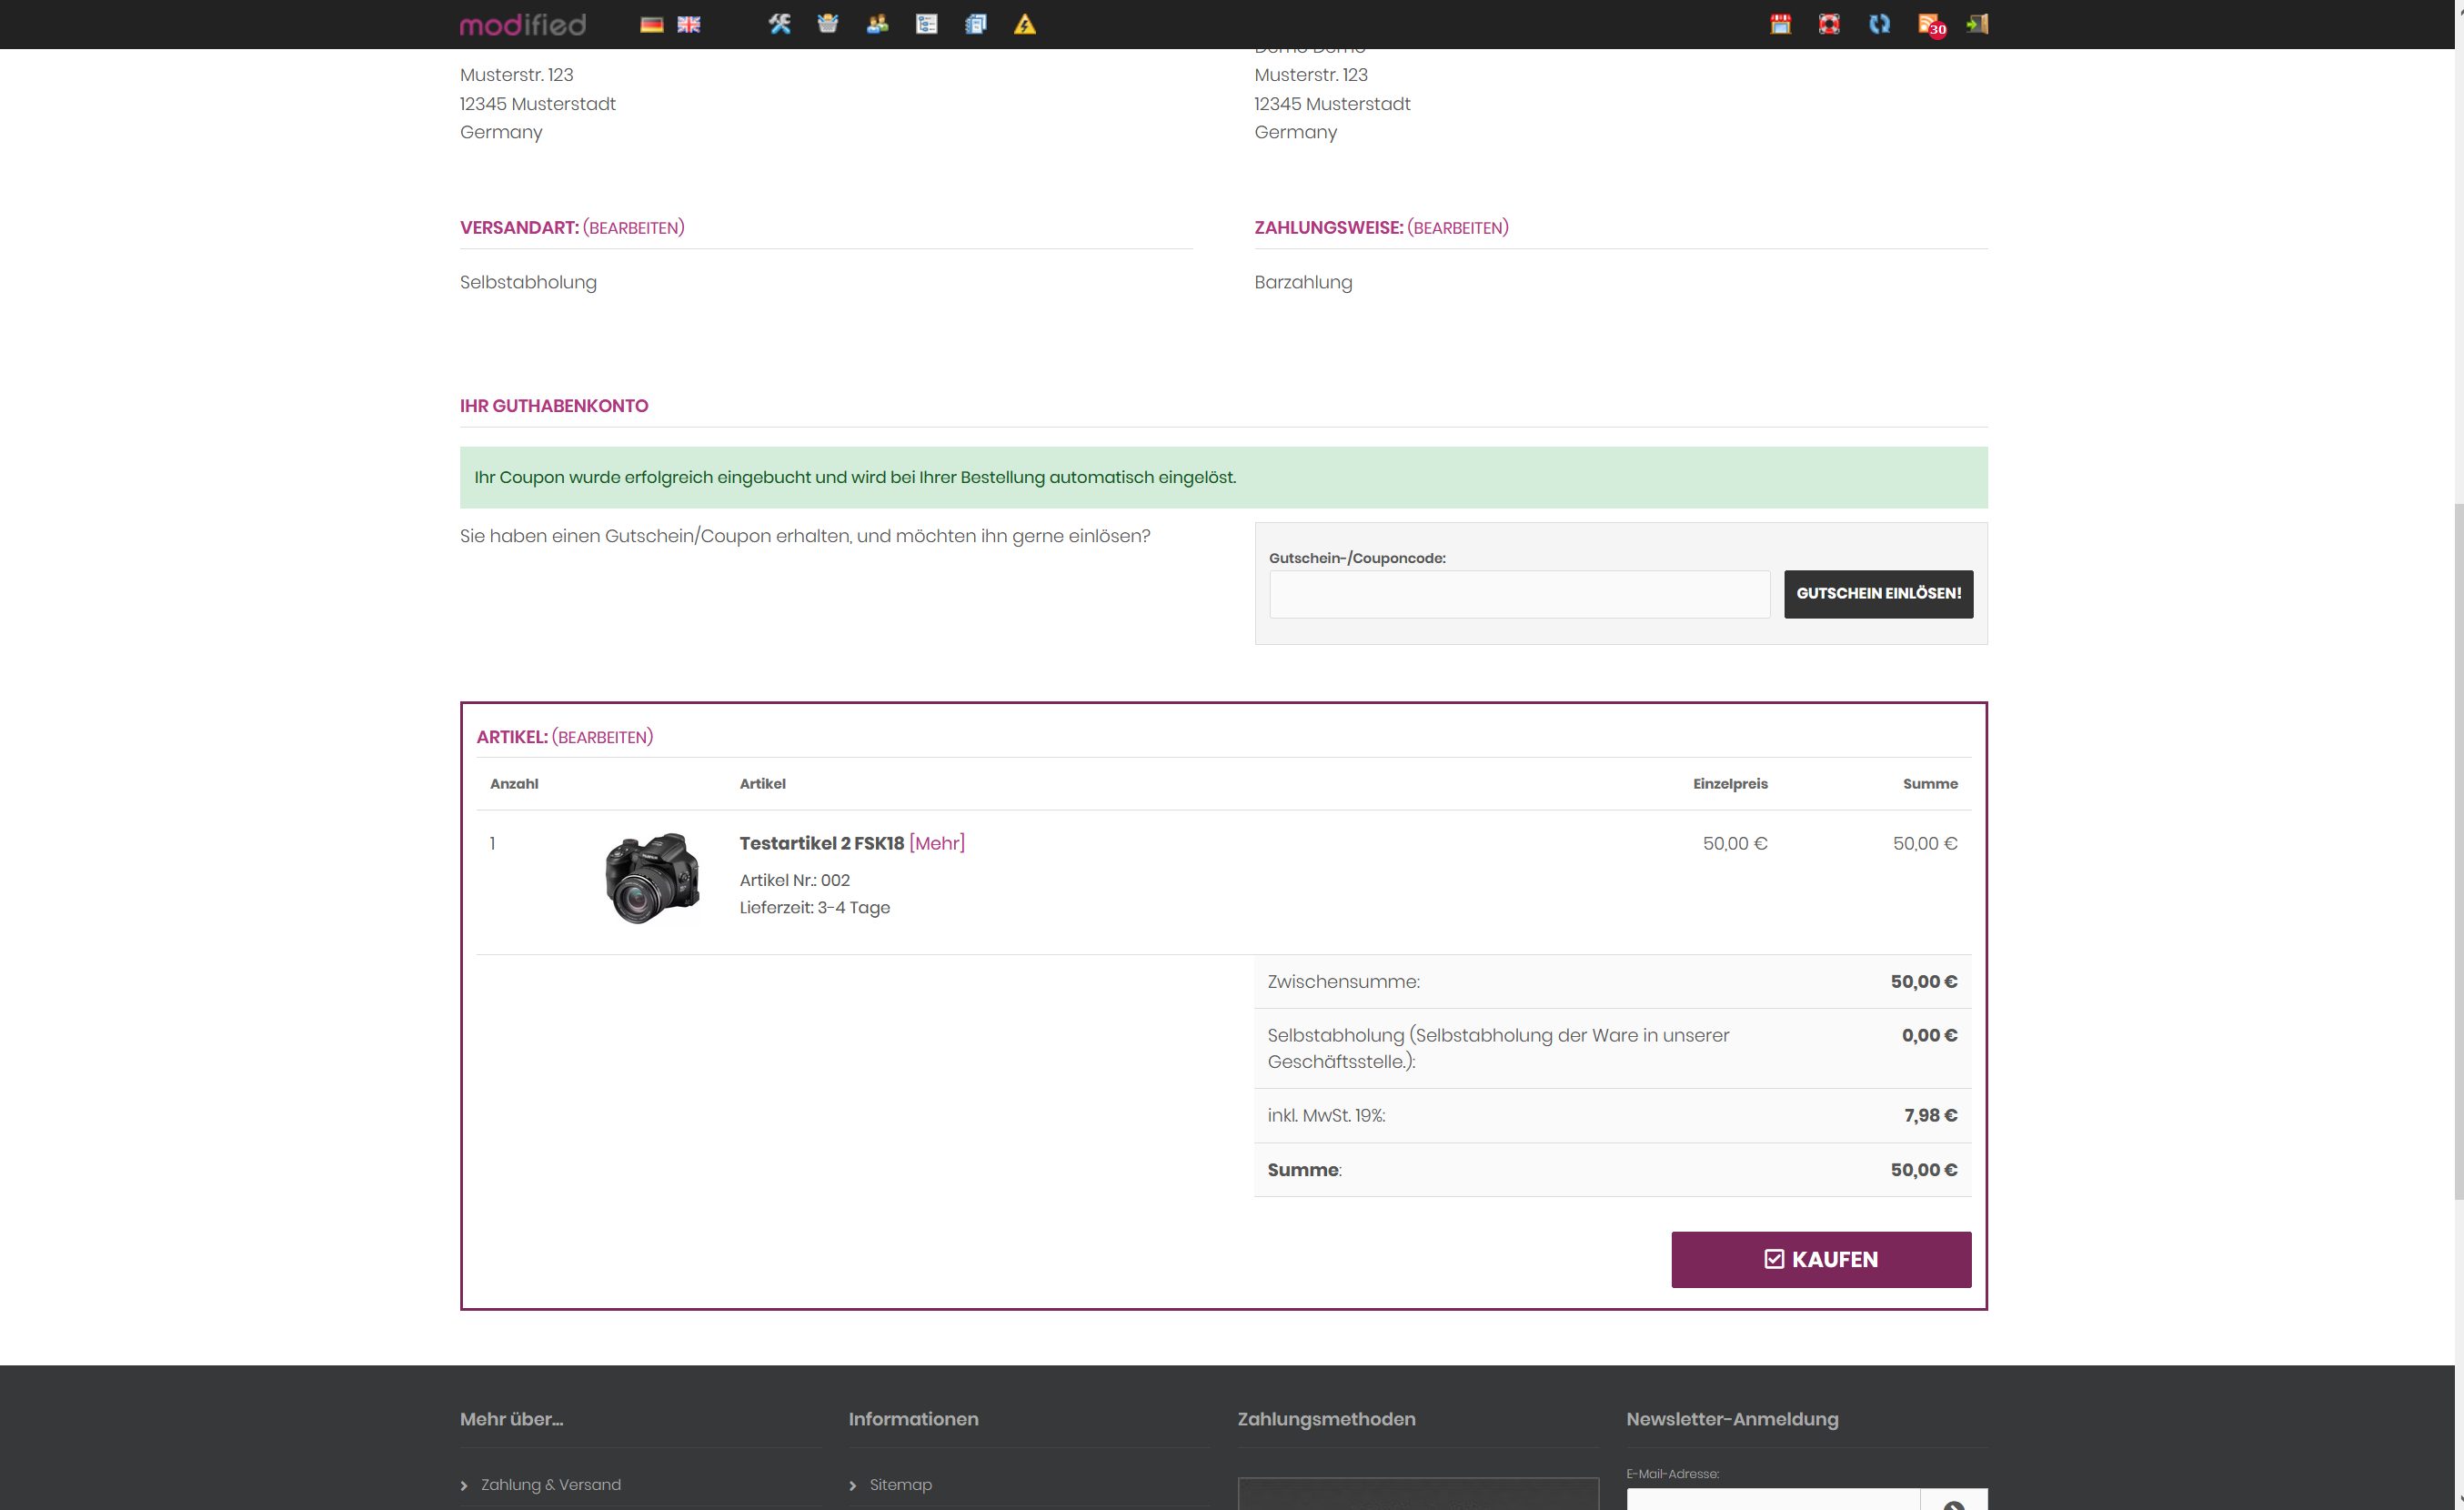Click the yellow warning triangle icon
The image size is (2464, 1510).
point(1024,24)
